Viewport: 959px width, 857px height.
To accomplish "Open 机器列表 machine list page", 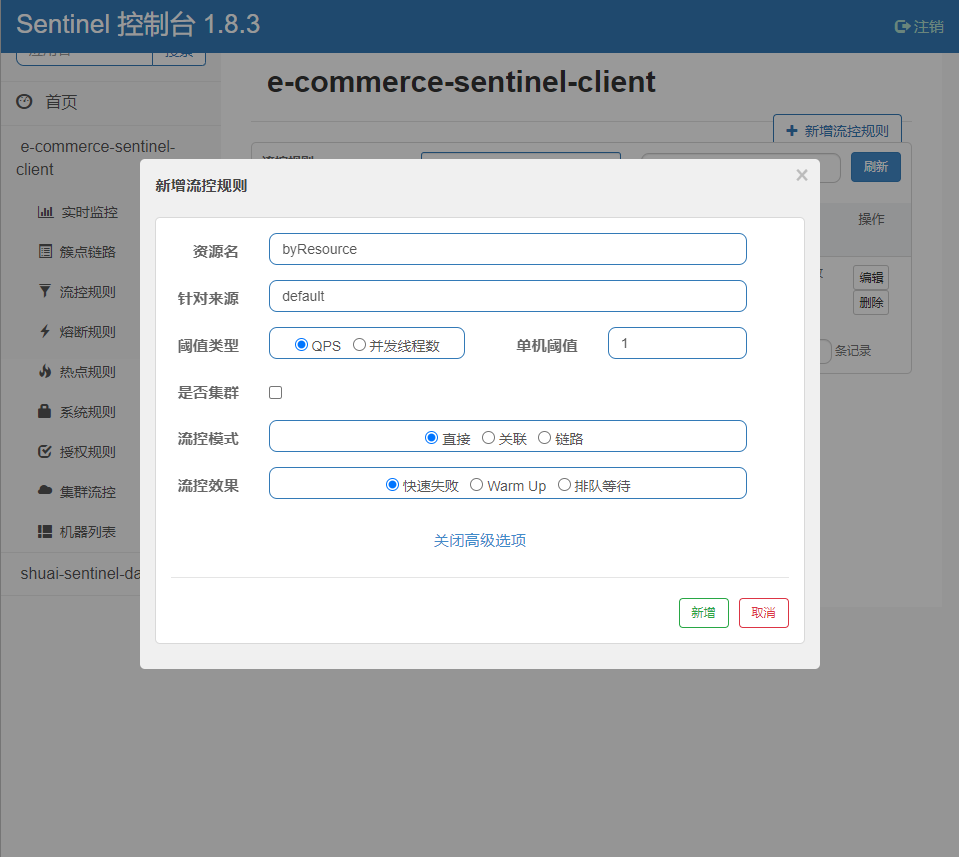I will pyautogui.click(x=87, y=531).
